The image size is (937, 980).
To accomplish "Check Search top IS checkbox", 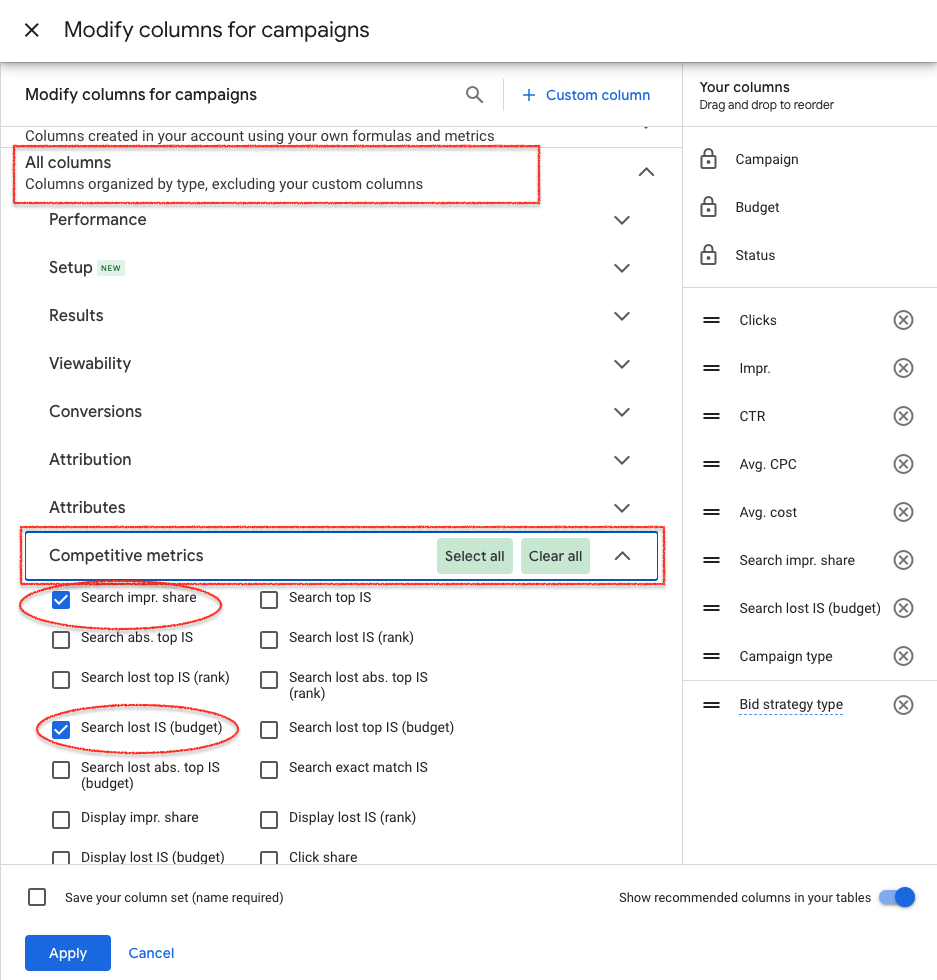I will click(269, 600).
